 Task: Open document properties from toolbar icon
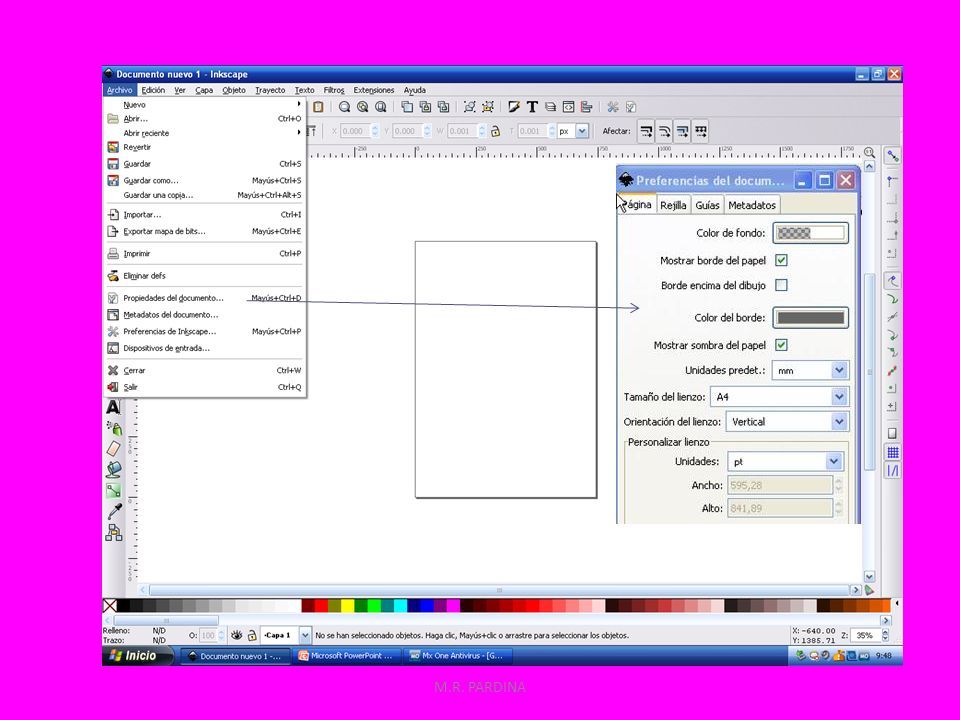(631, 107)
